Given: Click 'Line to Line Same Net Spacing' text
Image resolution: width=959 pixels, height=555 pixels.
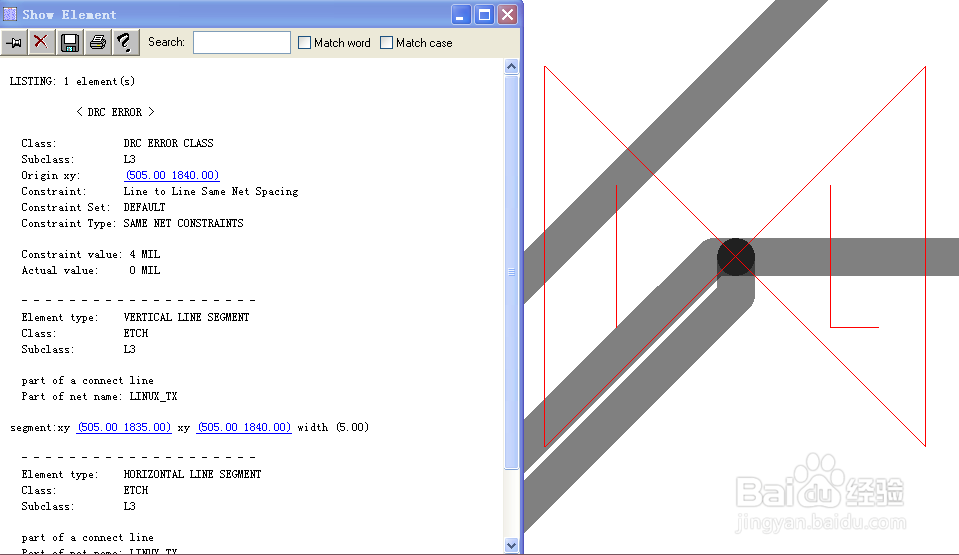Looking at the screenshot, I should (x=211, y=192).
